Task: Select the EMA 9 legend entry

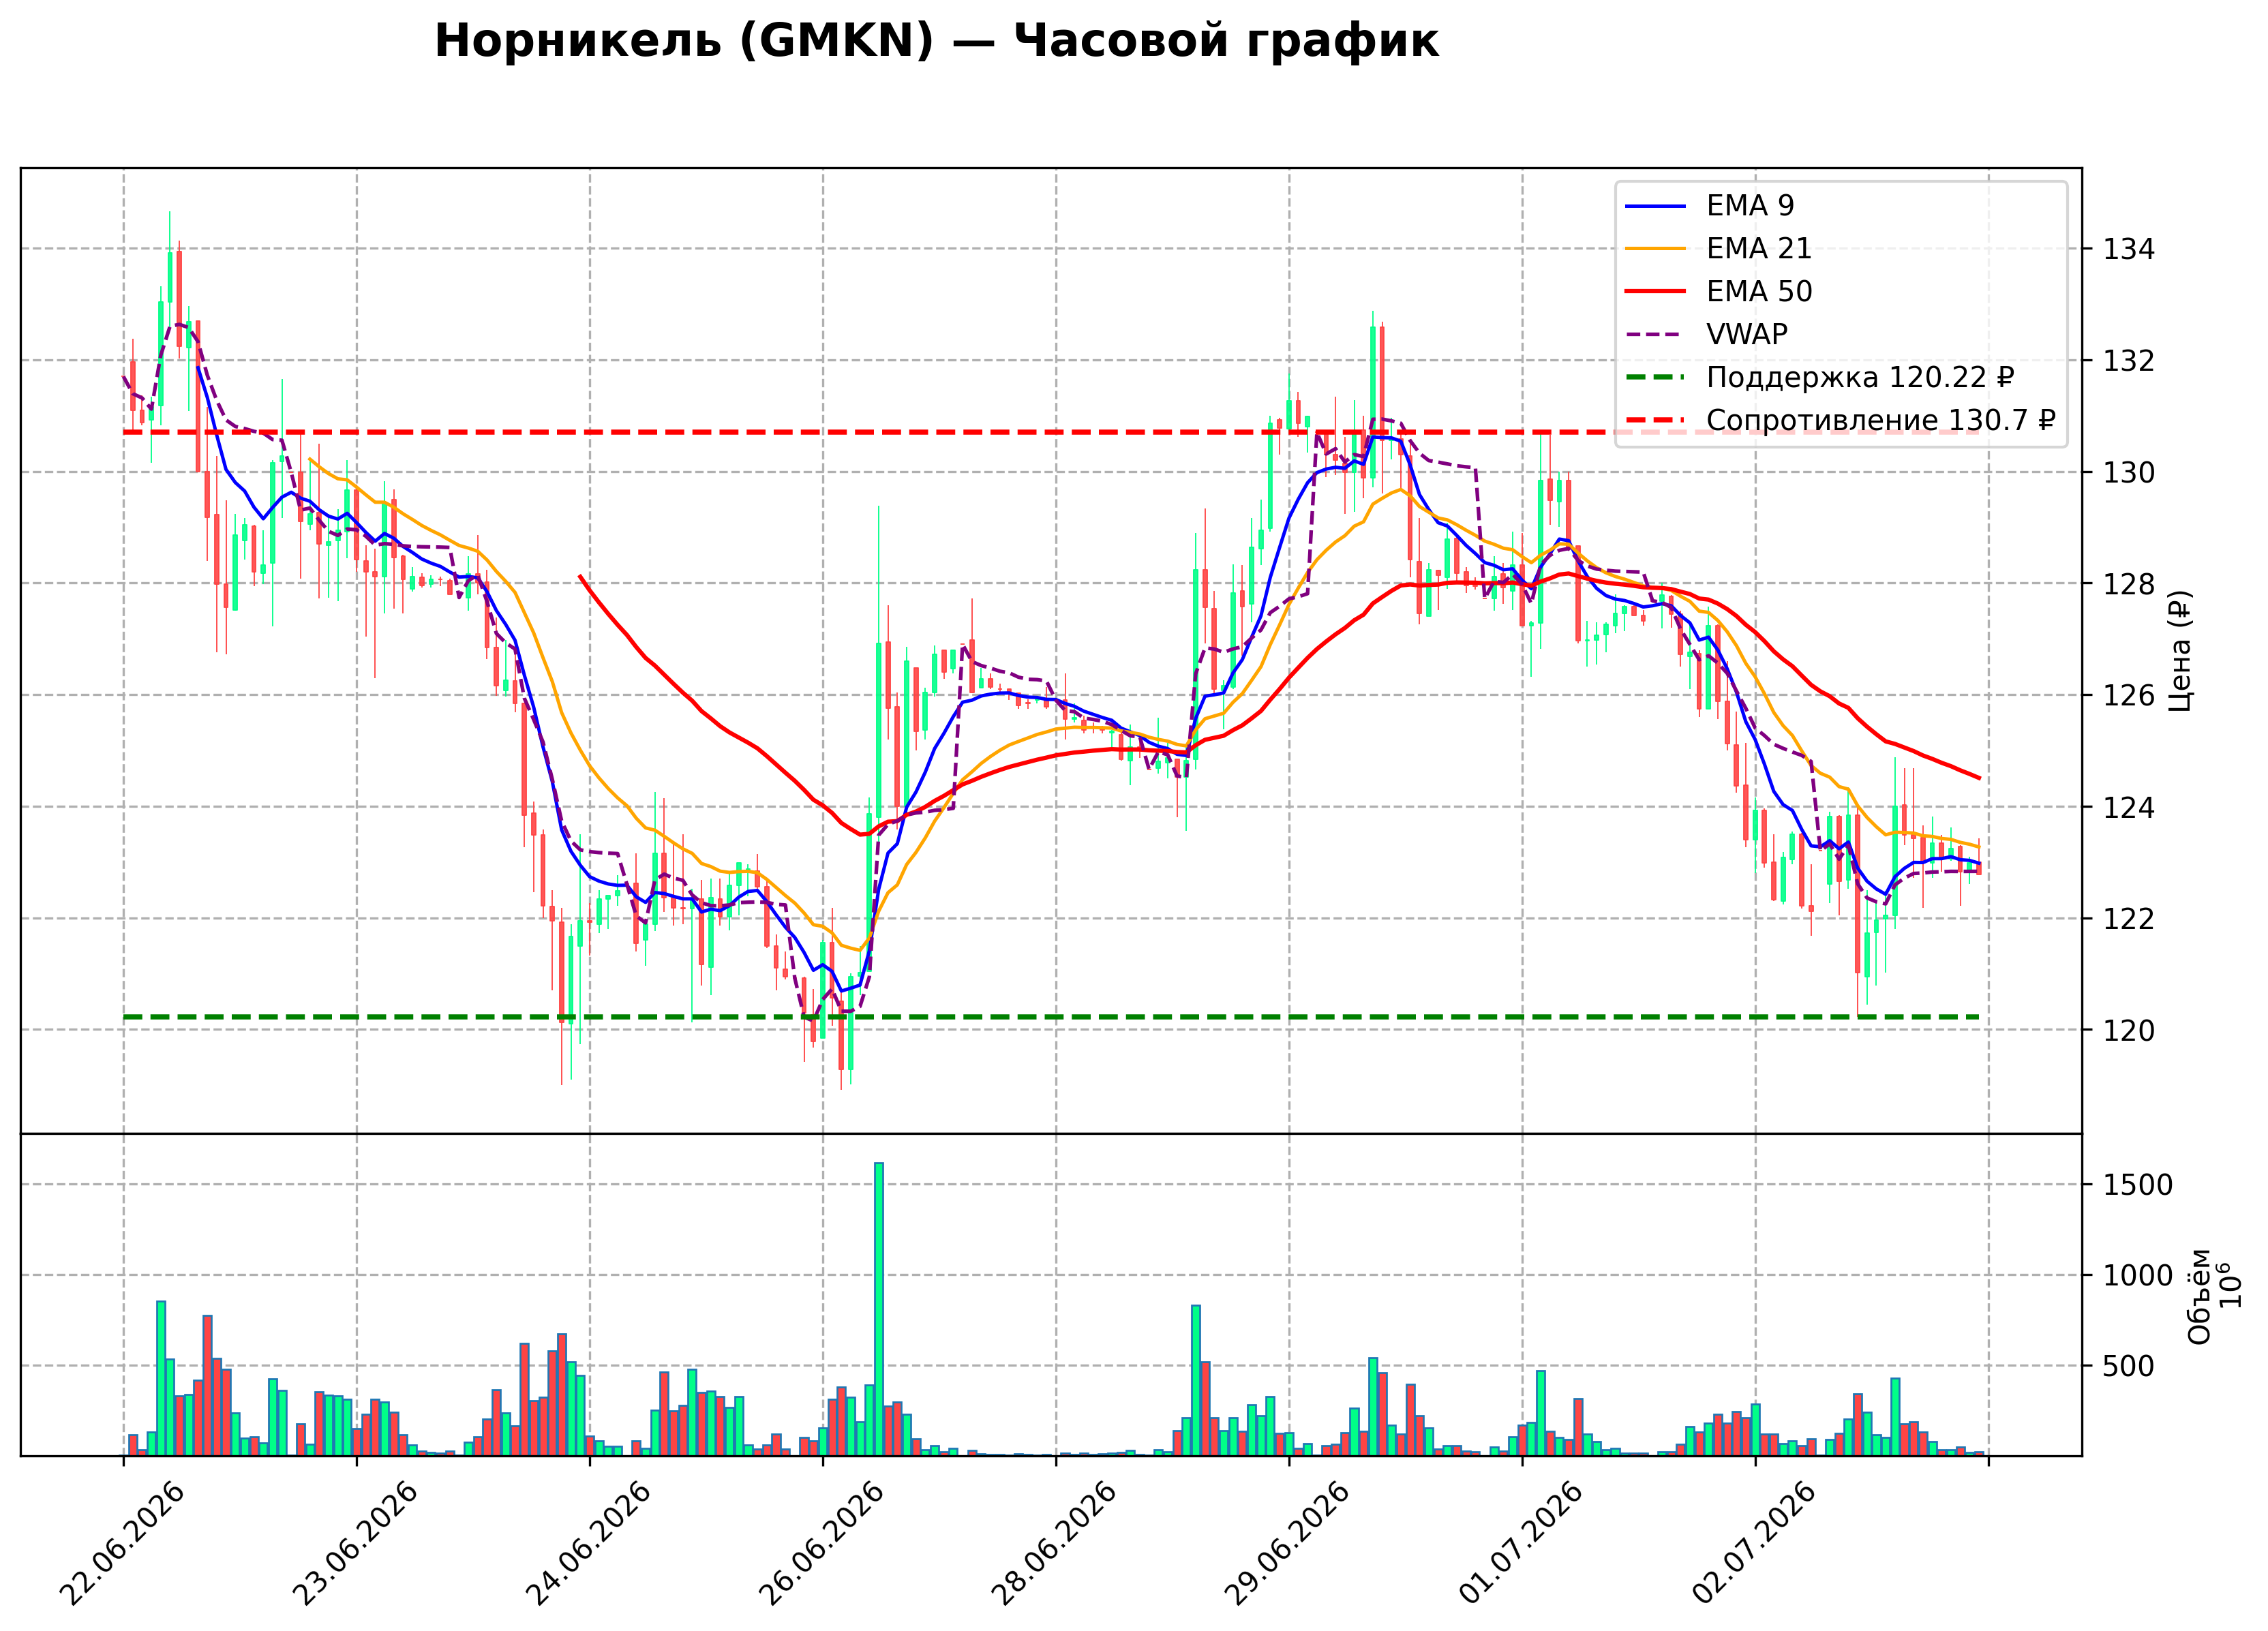Action: [x=1710, y=206]
